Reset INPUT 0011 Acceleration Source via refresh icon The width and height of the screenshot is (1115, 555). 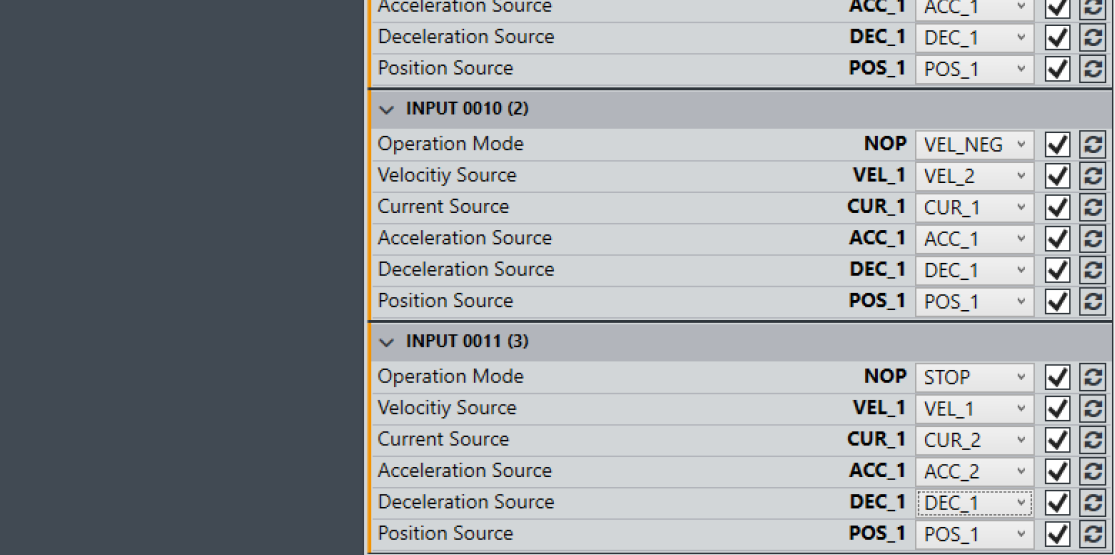point(1092,472)
